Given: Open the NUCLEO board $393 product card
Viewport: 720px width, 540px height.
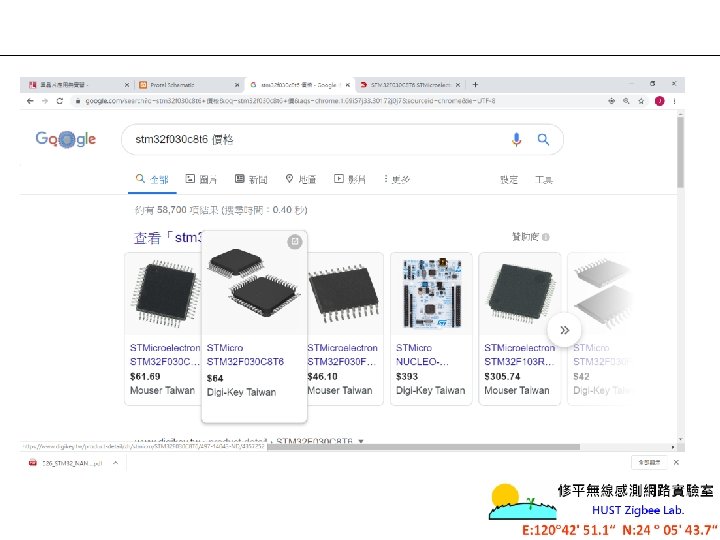Looking at the screenshot, I should (x=431, y=328).
